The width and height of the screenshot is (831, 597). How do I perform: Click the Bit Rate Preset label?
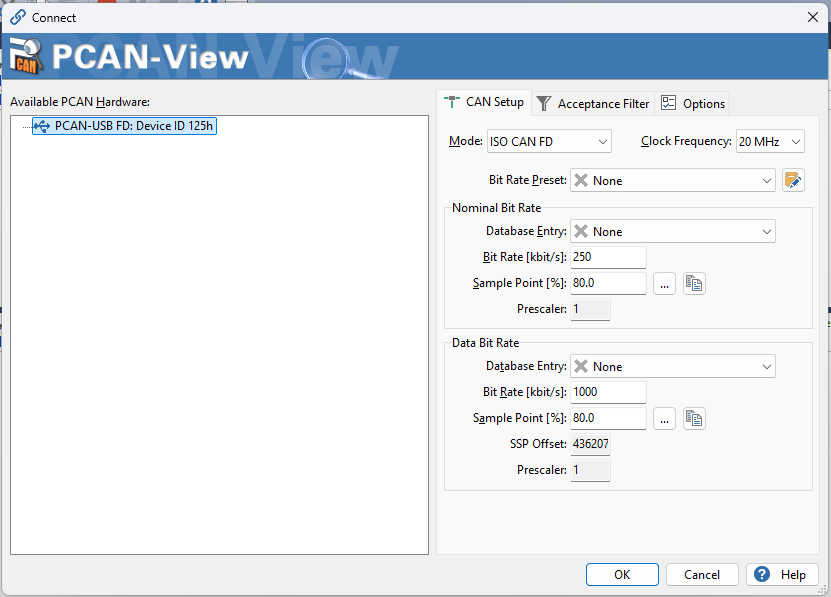click(x=528, y=180)
